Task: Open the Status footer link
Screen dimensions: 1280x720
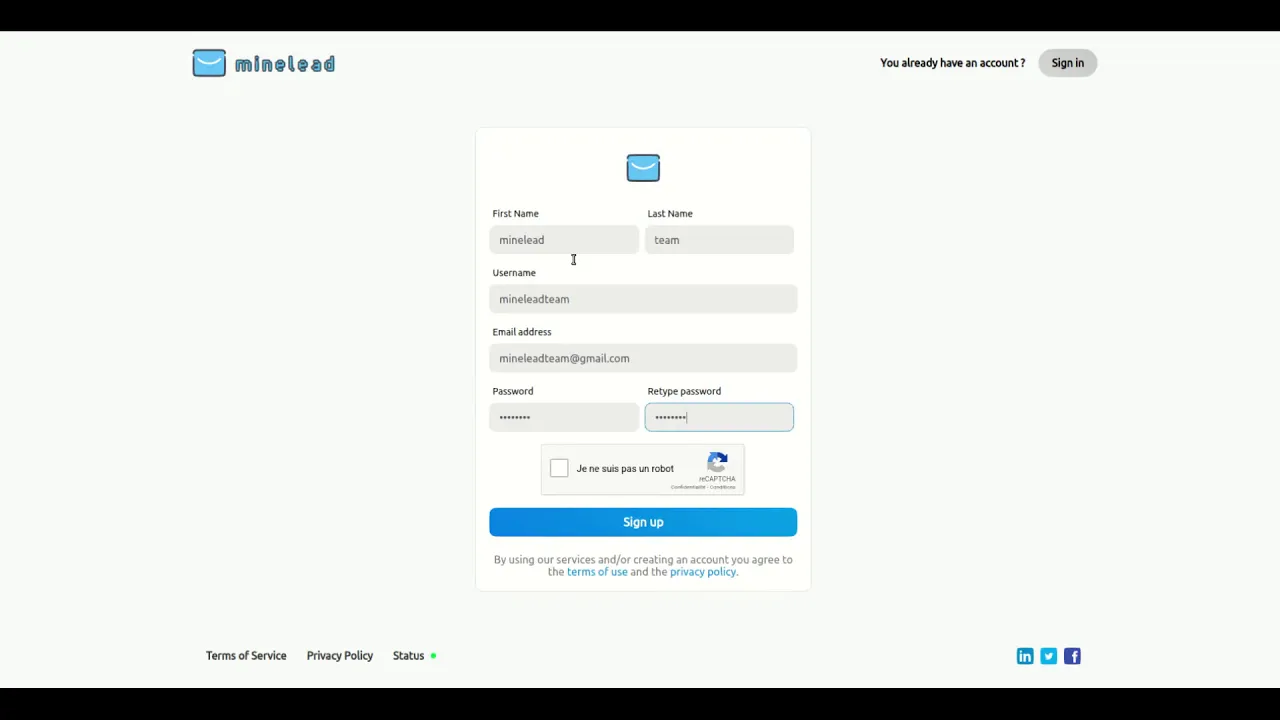Action: (x=408, y=656)
